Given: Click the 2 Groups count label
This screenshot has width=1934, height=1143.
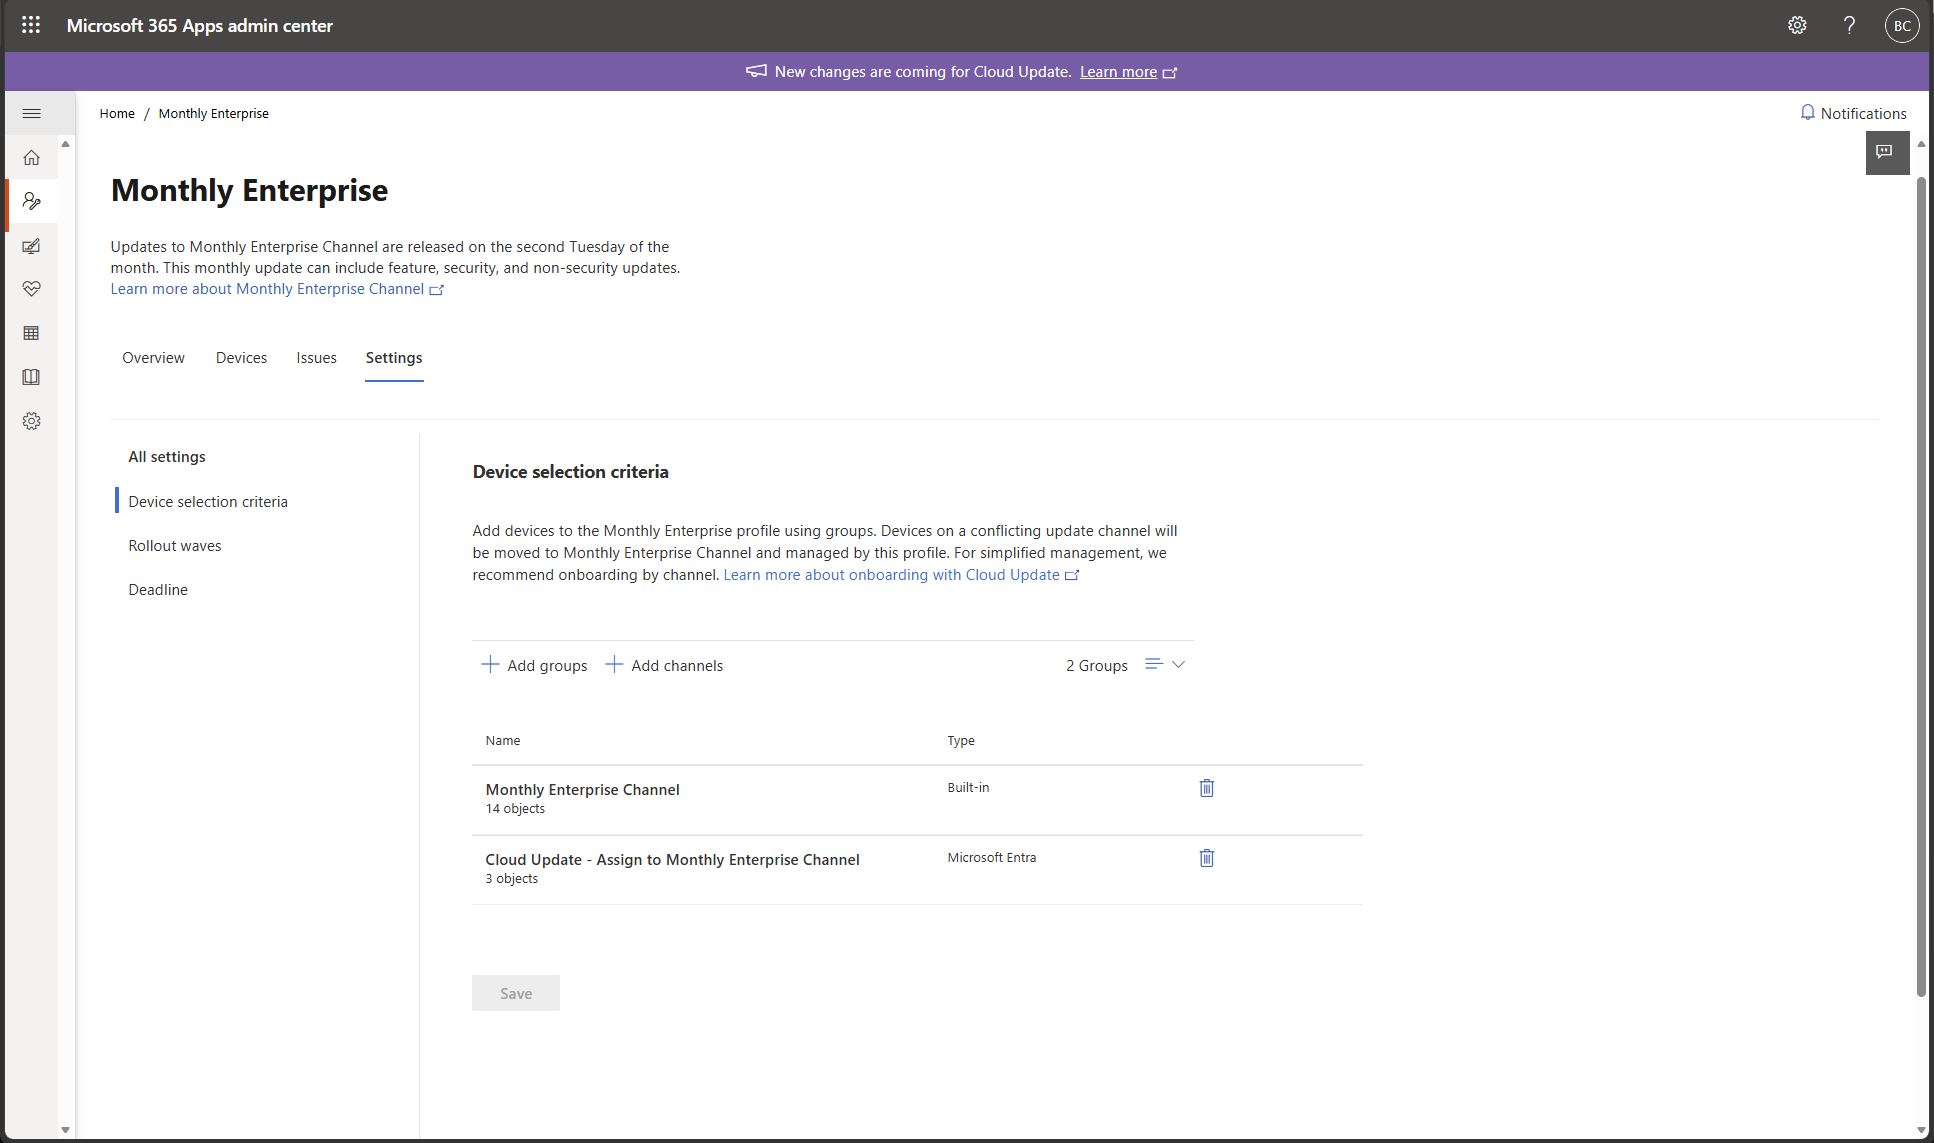Looking at the screenshot, I should pyautogui.click(x=1097, y=665).
